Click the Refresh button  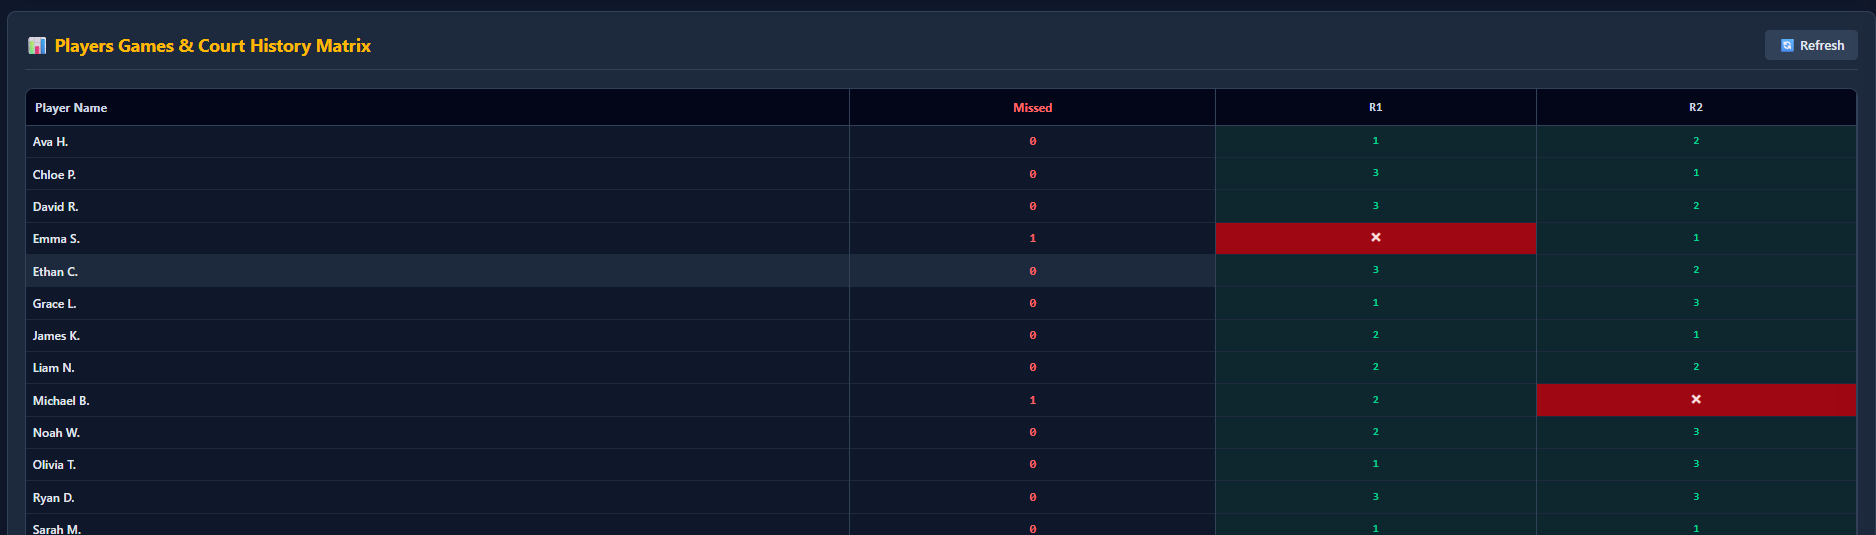coord(1811,45)
